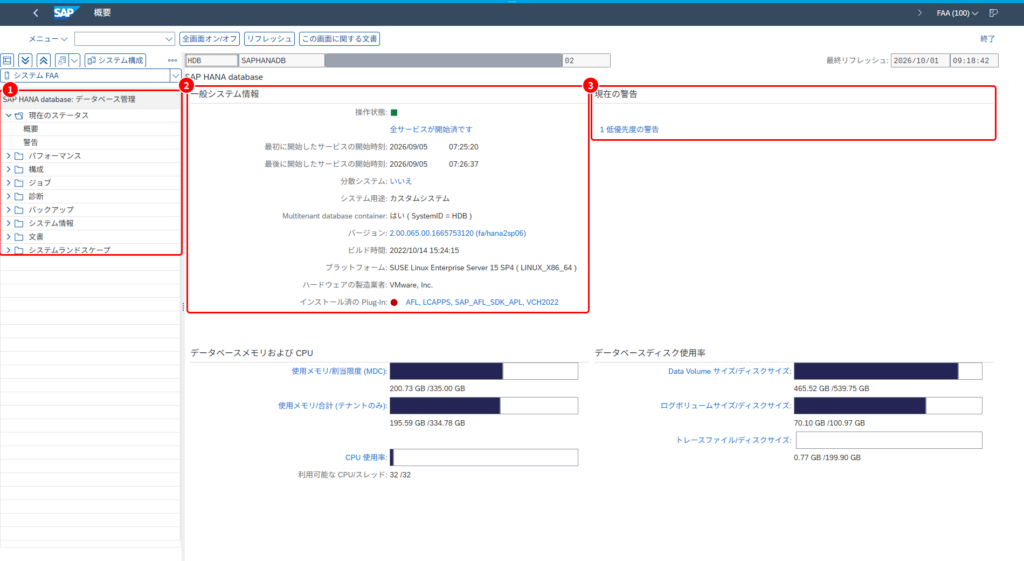Click the SAPHANADB field
1024x561 pixels.
281,61
